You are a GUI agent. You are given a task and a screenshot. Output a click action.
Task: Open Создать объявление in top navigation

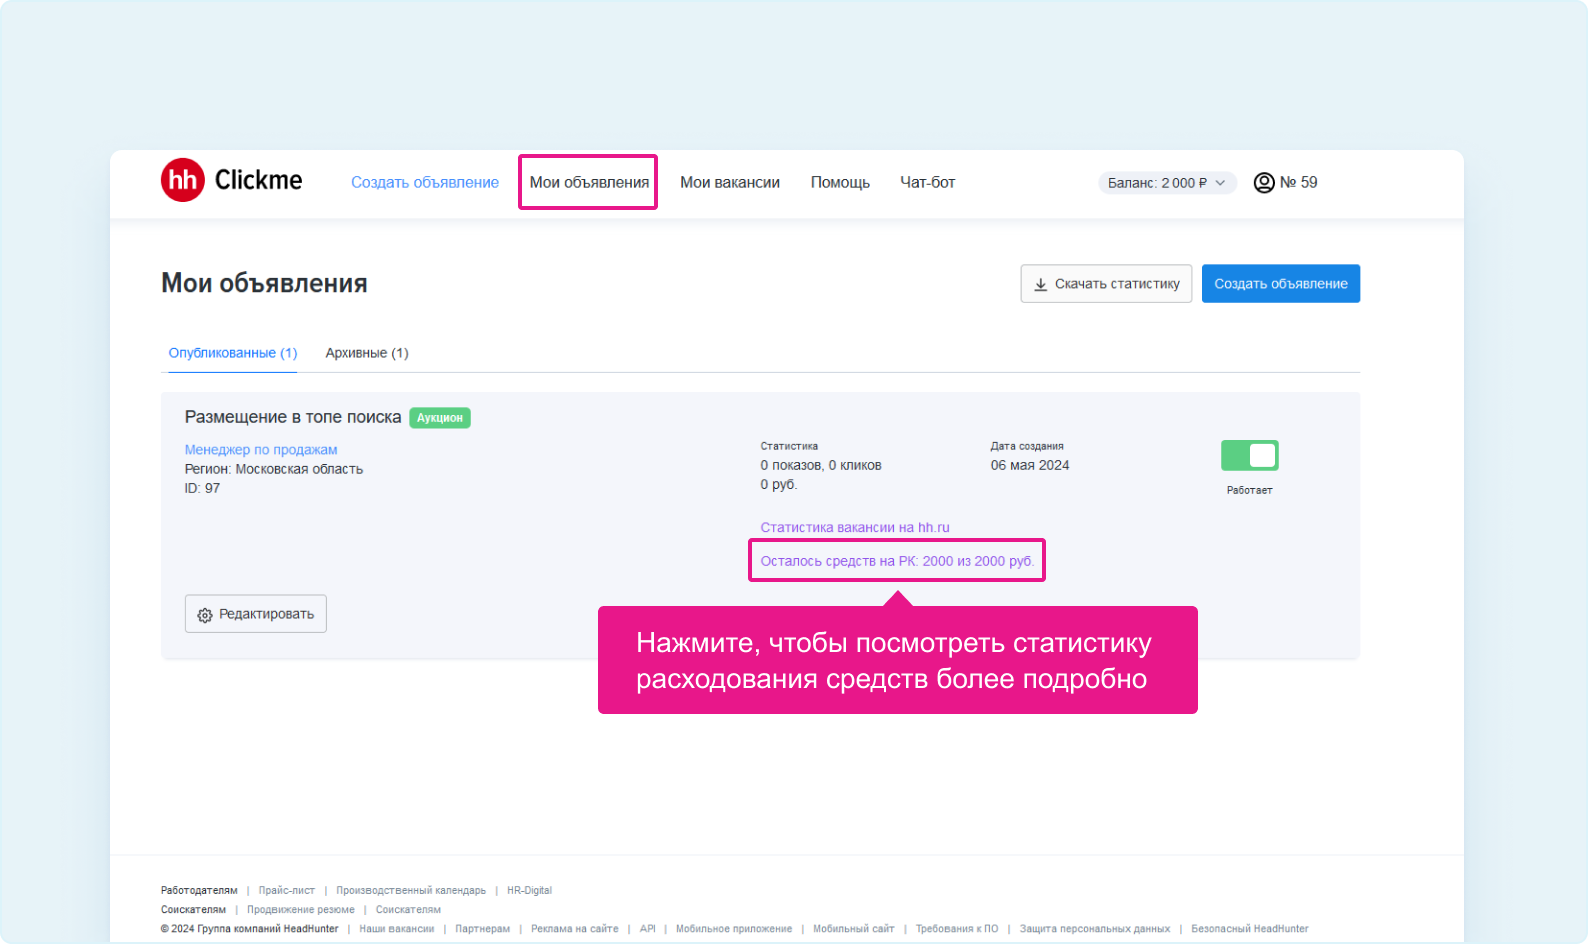pos(425,182)
